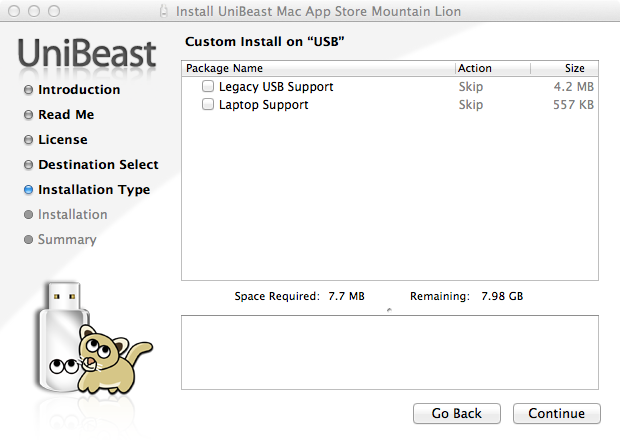The height and width of the screenshot is (440, 620).
Task: Enable the Legacy USB Support checkbox
Action: pyautogui.click(x=208, y=87)
